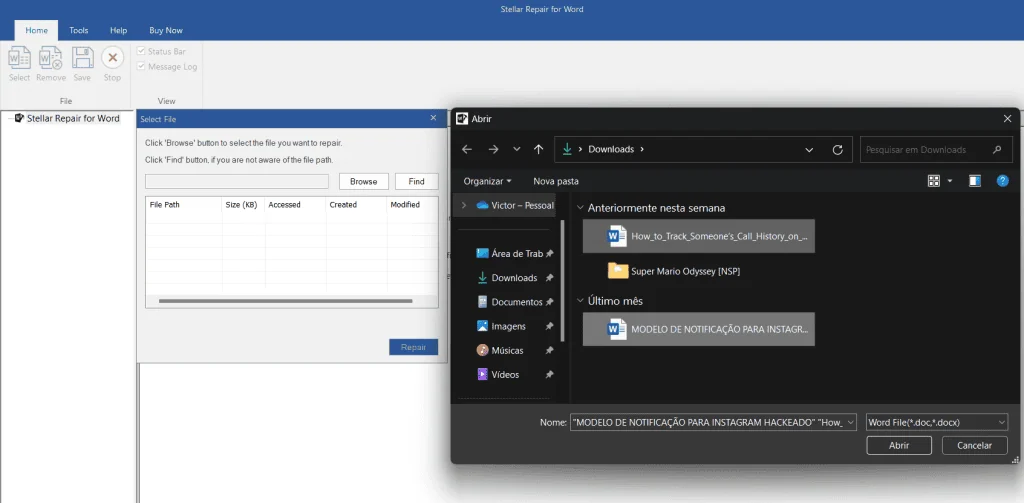This screenshot has height=503, width=1024.
Task: Refresh the Downloads folder view
Action: 837,150
